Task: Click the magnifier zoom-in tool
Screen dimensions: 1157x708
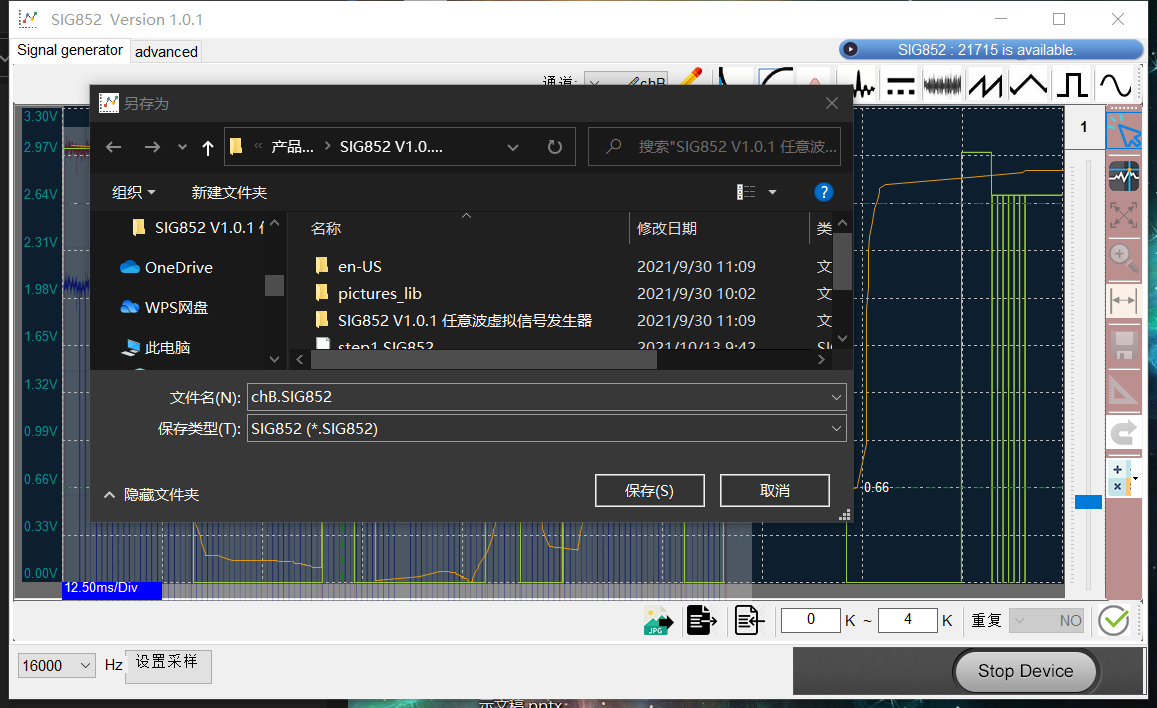Action: click(1124, 258)
